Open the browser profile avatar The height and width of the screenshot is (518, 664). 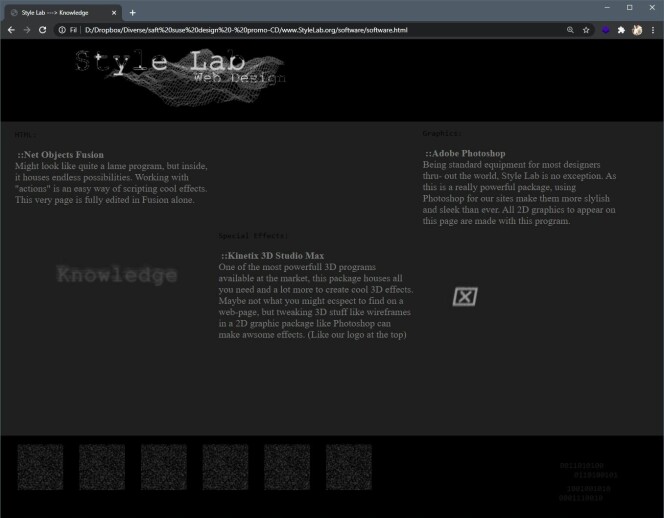[637, 30]
